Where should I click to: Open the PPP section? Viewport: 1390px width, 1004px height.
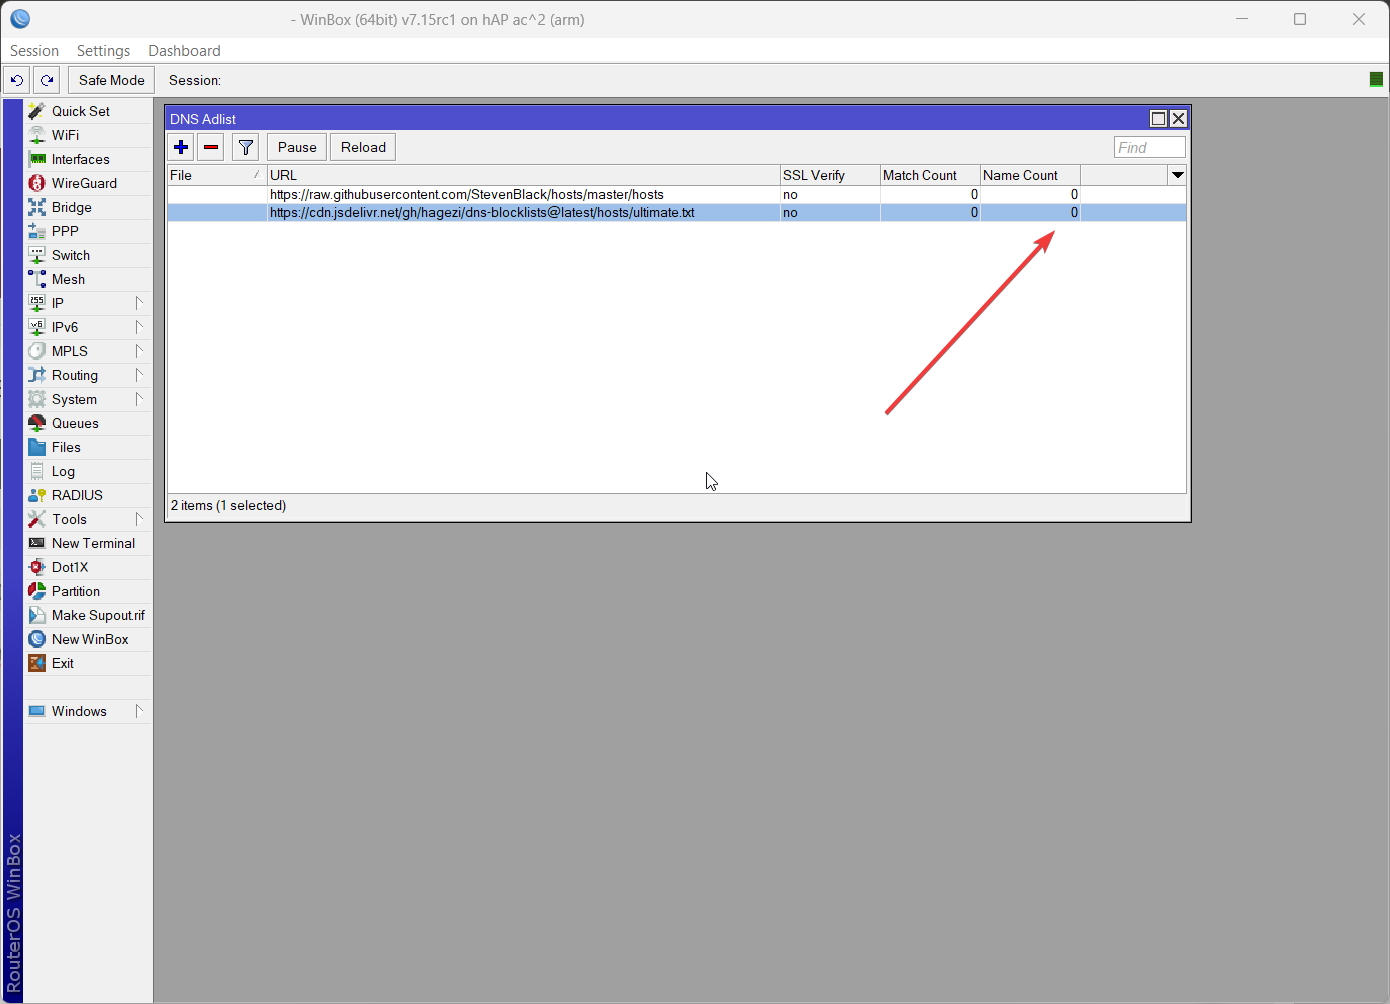pyautogui.click(x=88, y=231)
